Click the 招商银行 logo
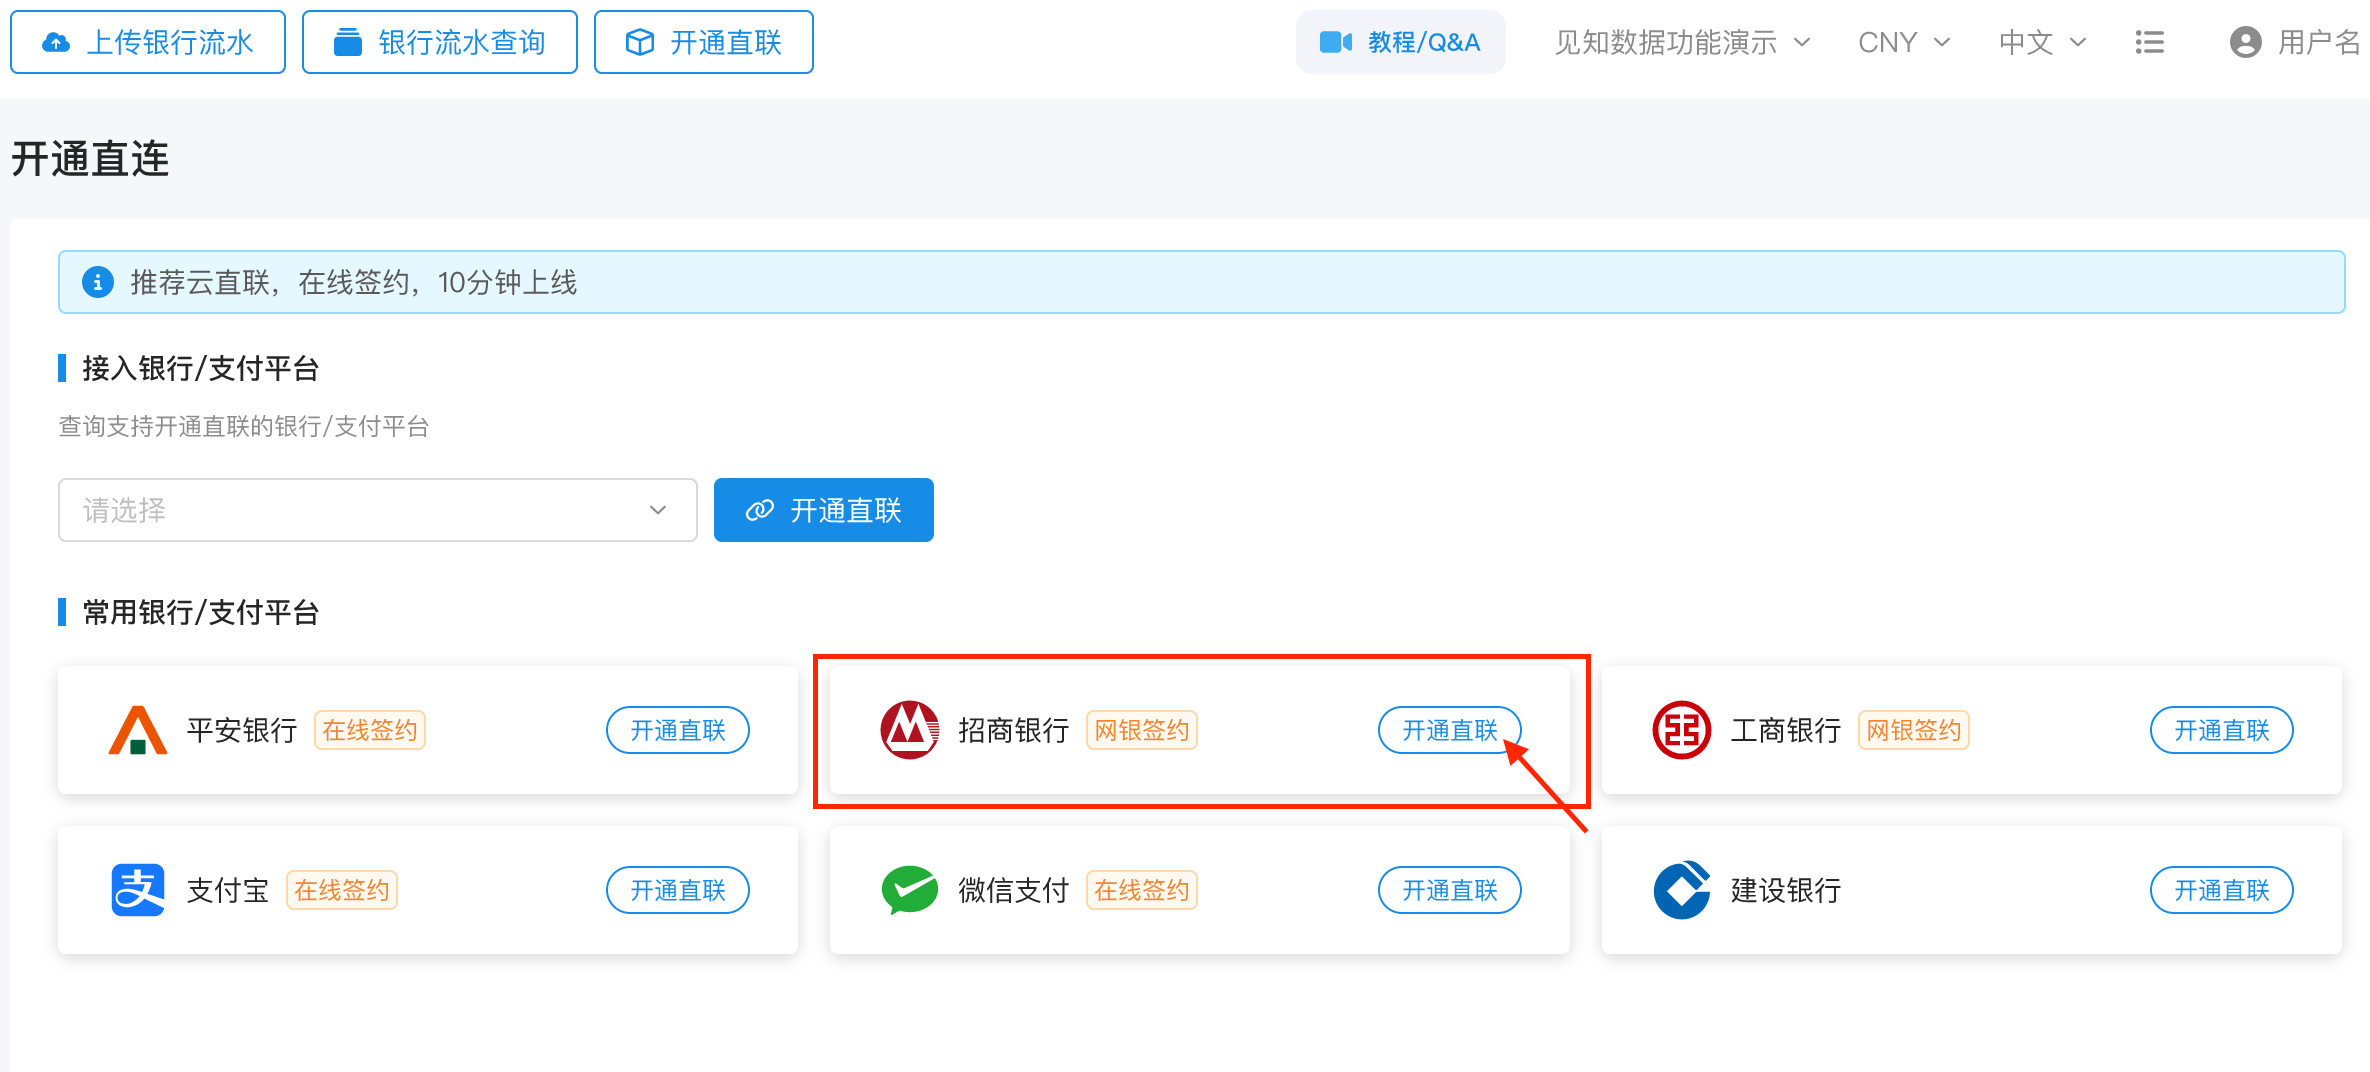 tap(910, 730)
